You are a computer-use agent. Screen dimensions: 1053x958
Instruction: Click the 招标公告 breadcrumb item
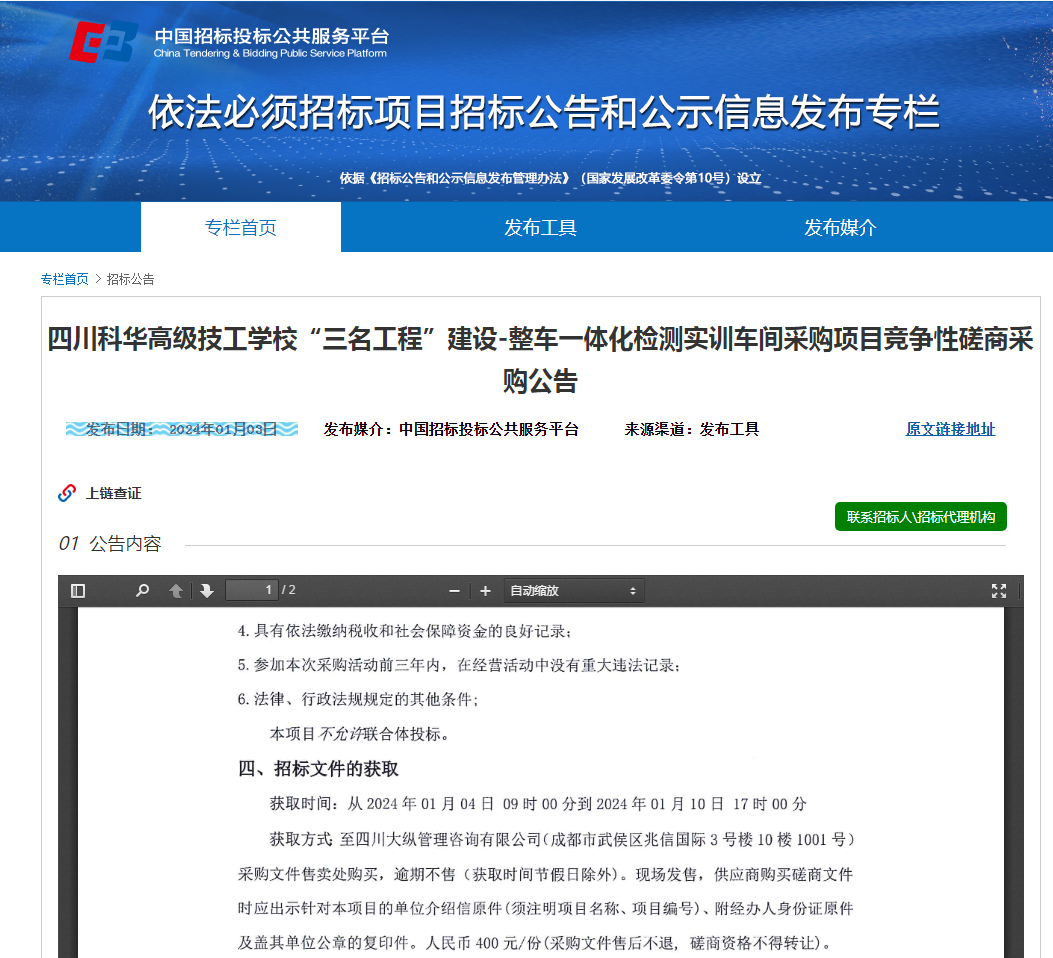tap(130, 279)
